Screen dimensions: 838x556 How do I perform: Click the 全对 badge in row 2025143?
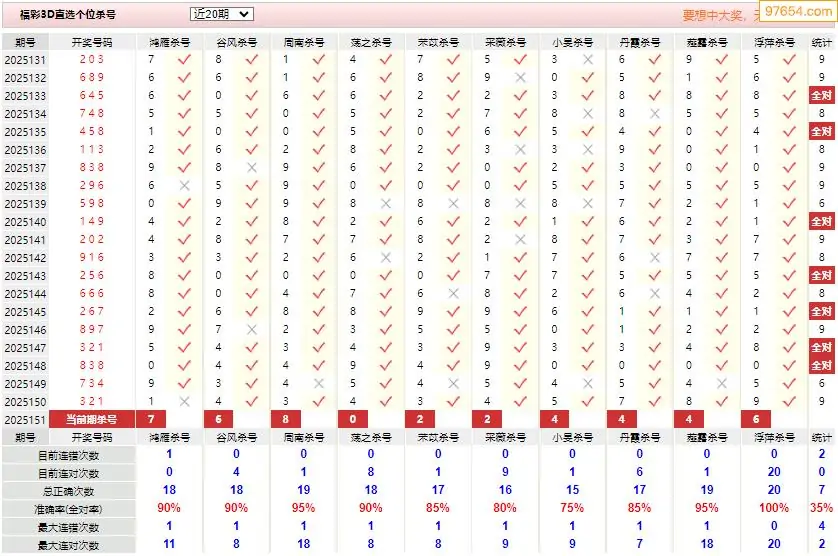coord(821,275)
